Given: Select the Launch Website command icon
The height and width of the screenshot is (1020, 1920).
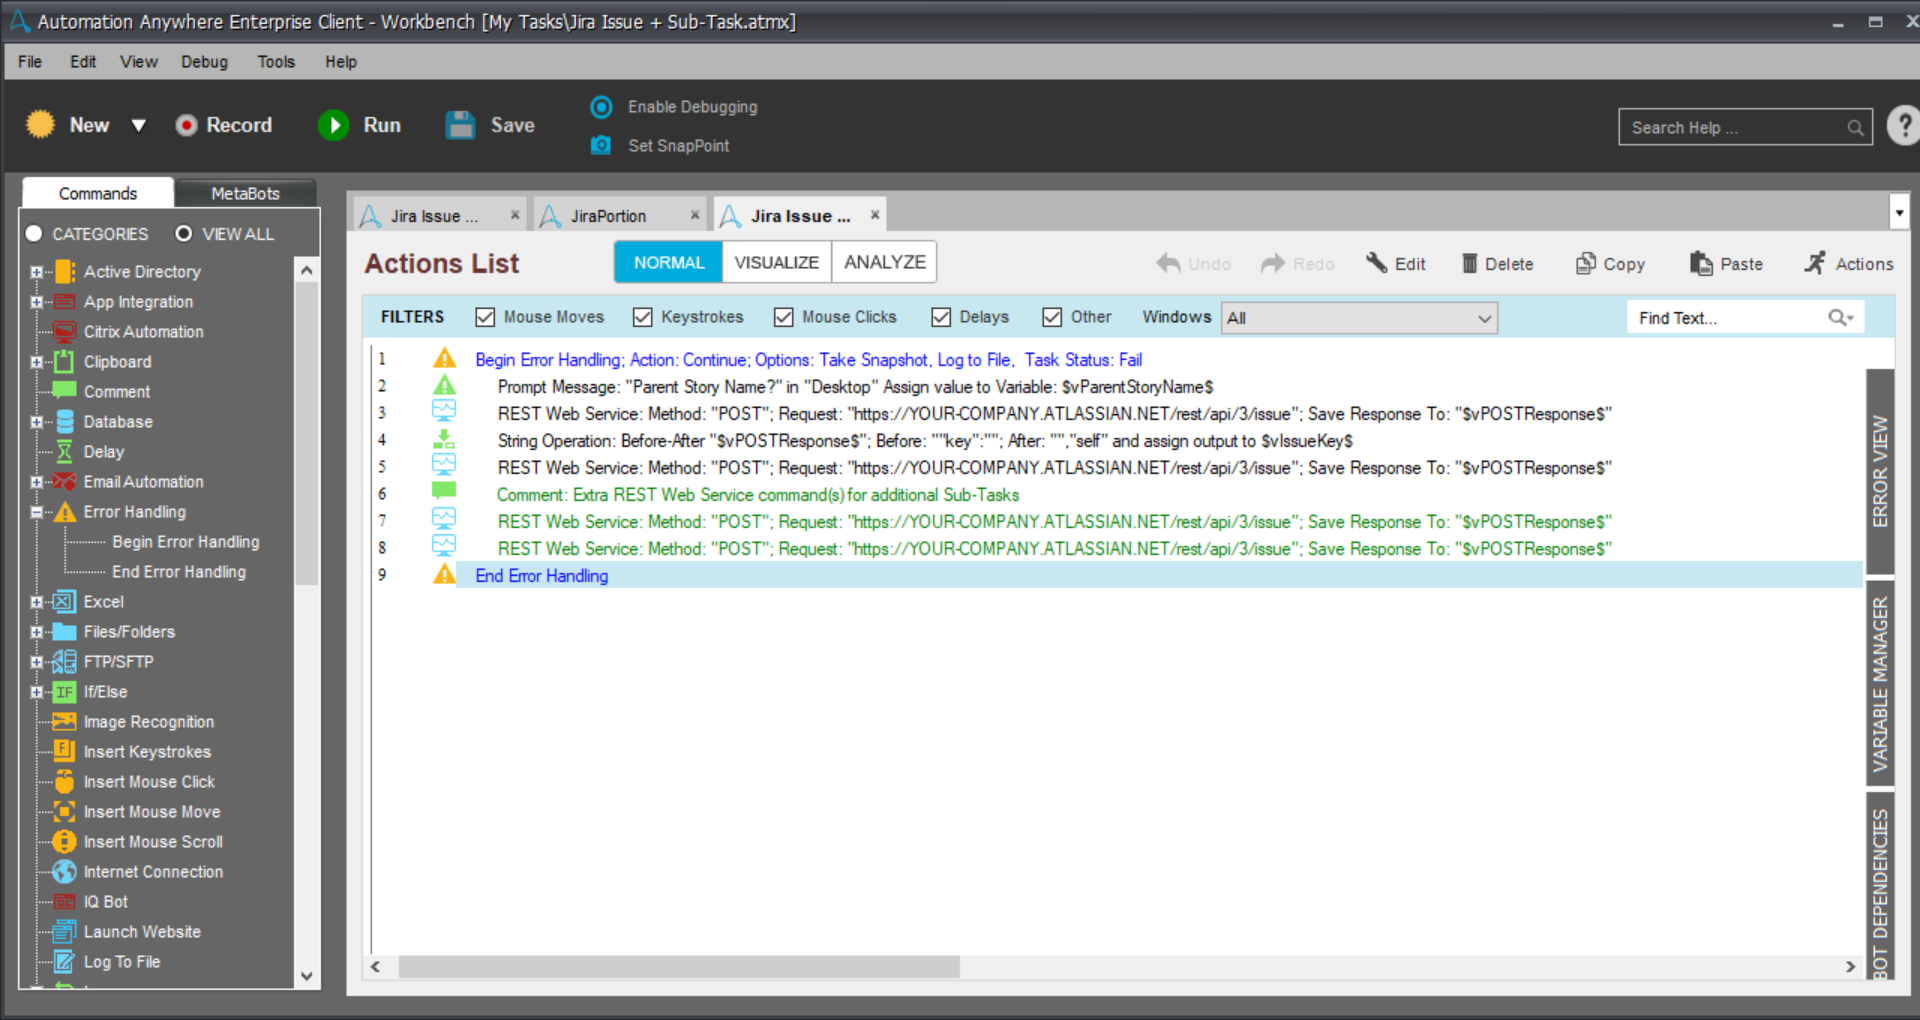Looking at the screenshot, I should [x=64, y=931].
